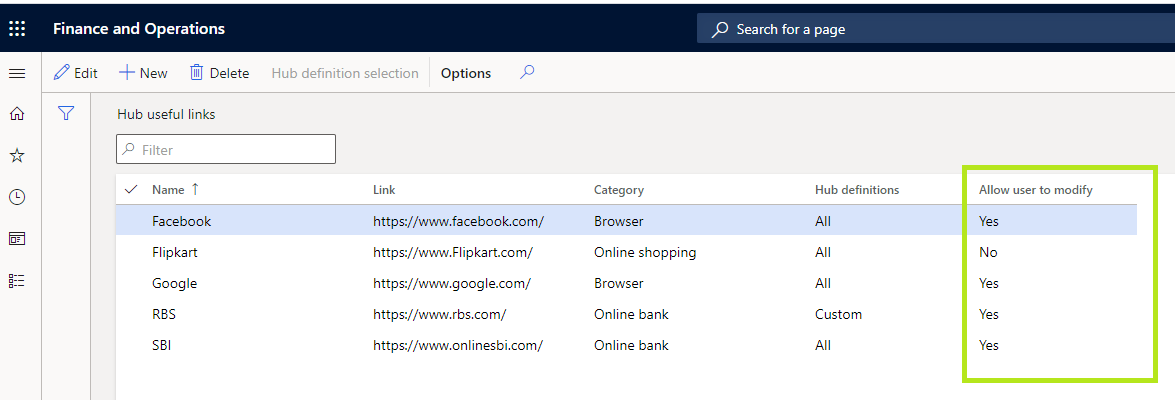Click the https://www.google.com/ link cell

click(452, 283)
